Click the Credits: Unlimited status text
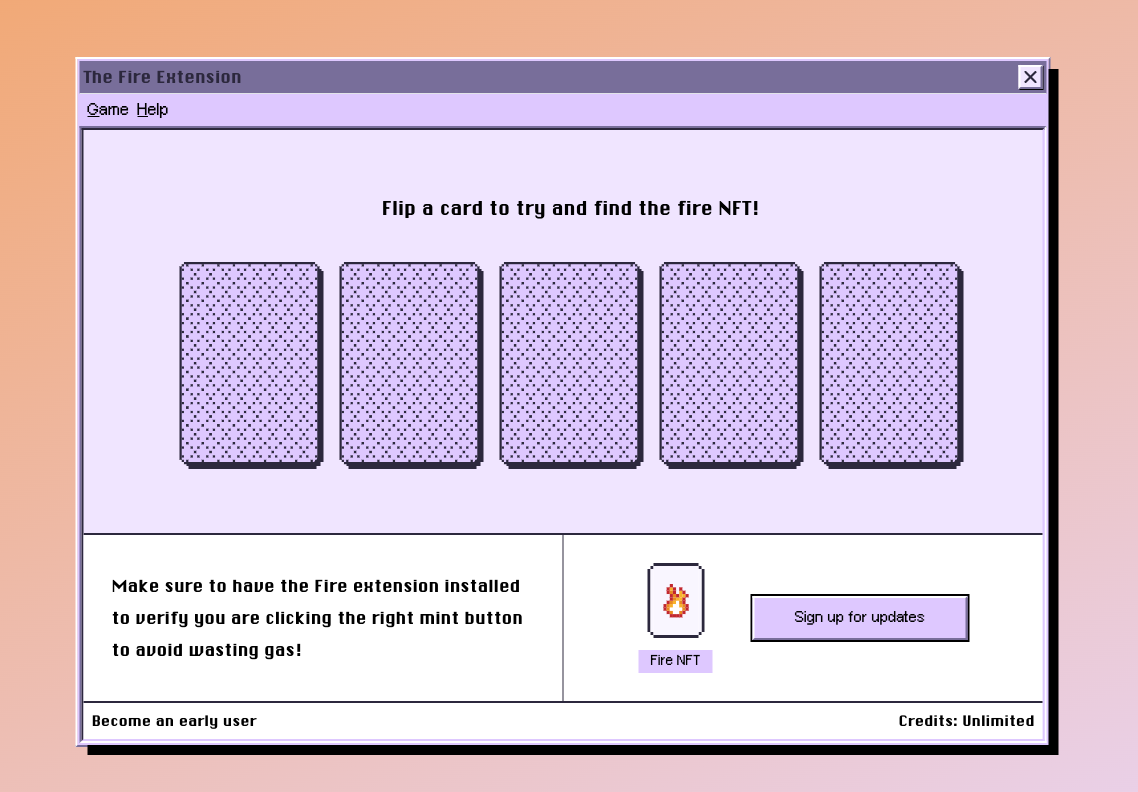The image size is (1138, 792). click(x=966, y=721)
